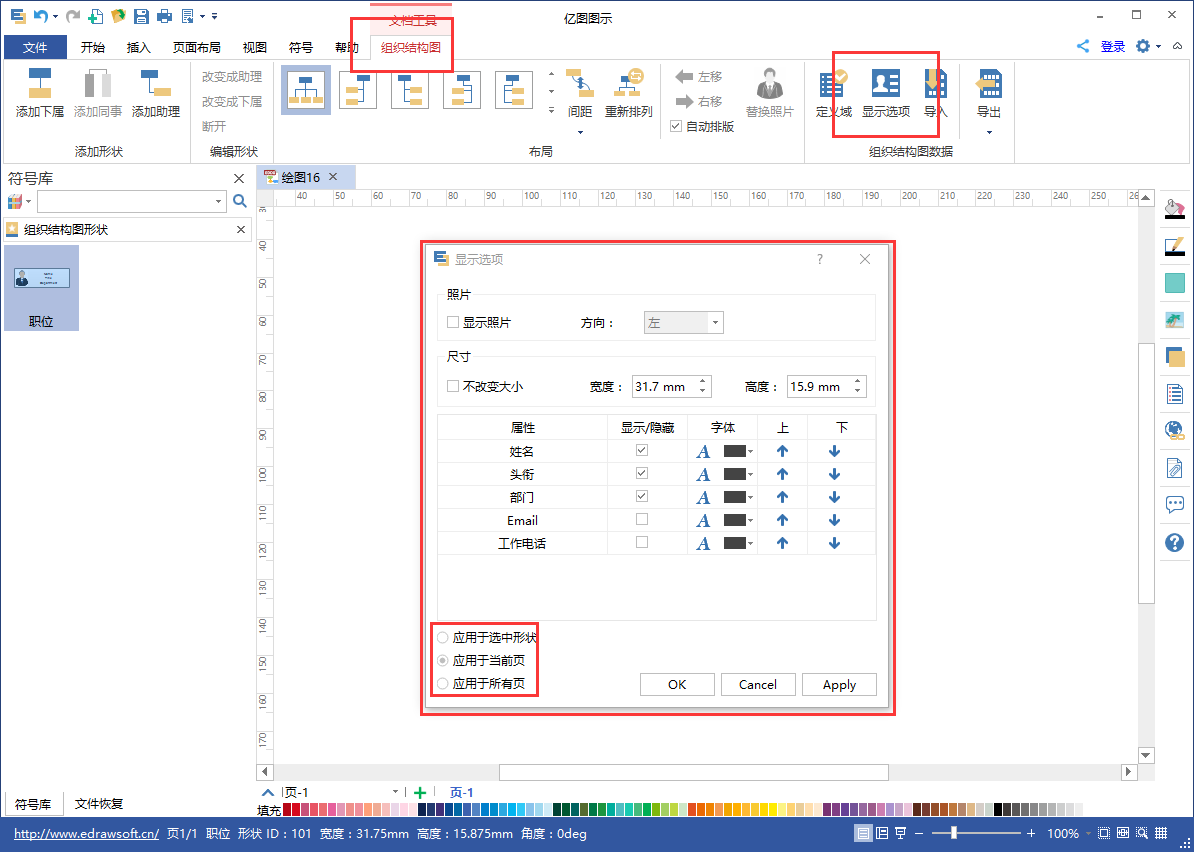Viewport: 1194px width, 852px height.
Task: Switch to the 视图 ribbon tab
Action: (255, 47)
